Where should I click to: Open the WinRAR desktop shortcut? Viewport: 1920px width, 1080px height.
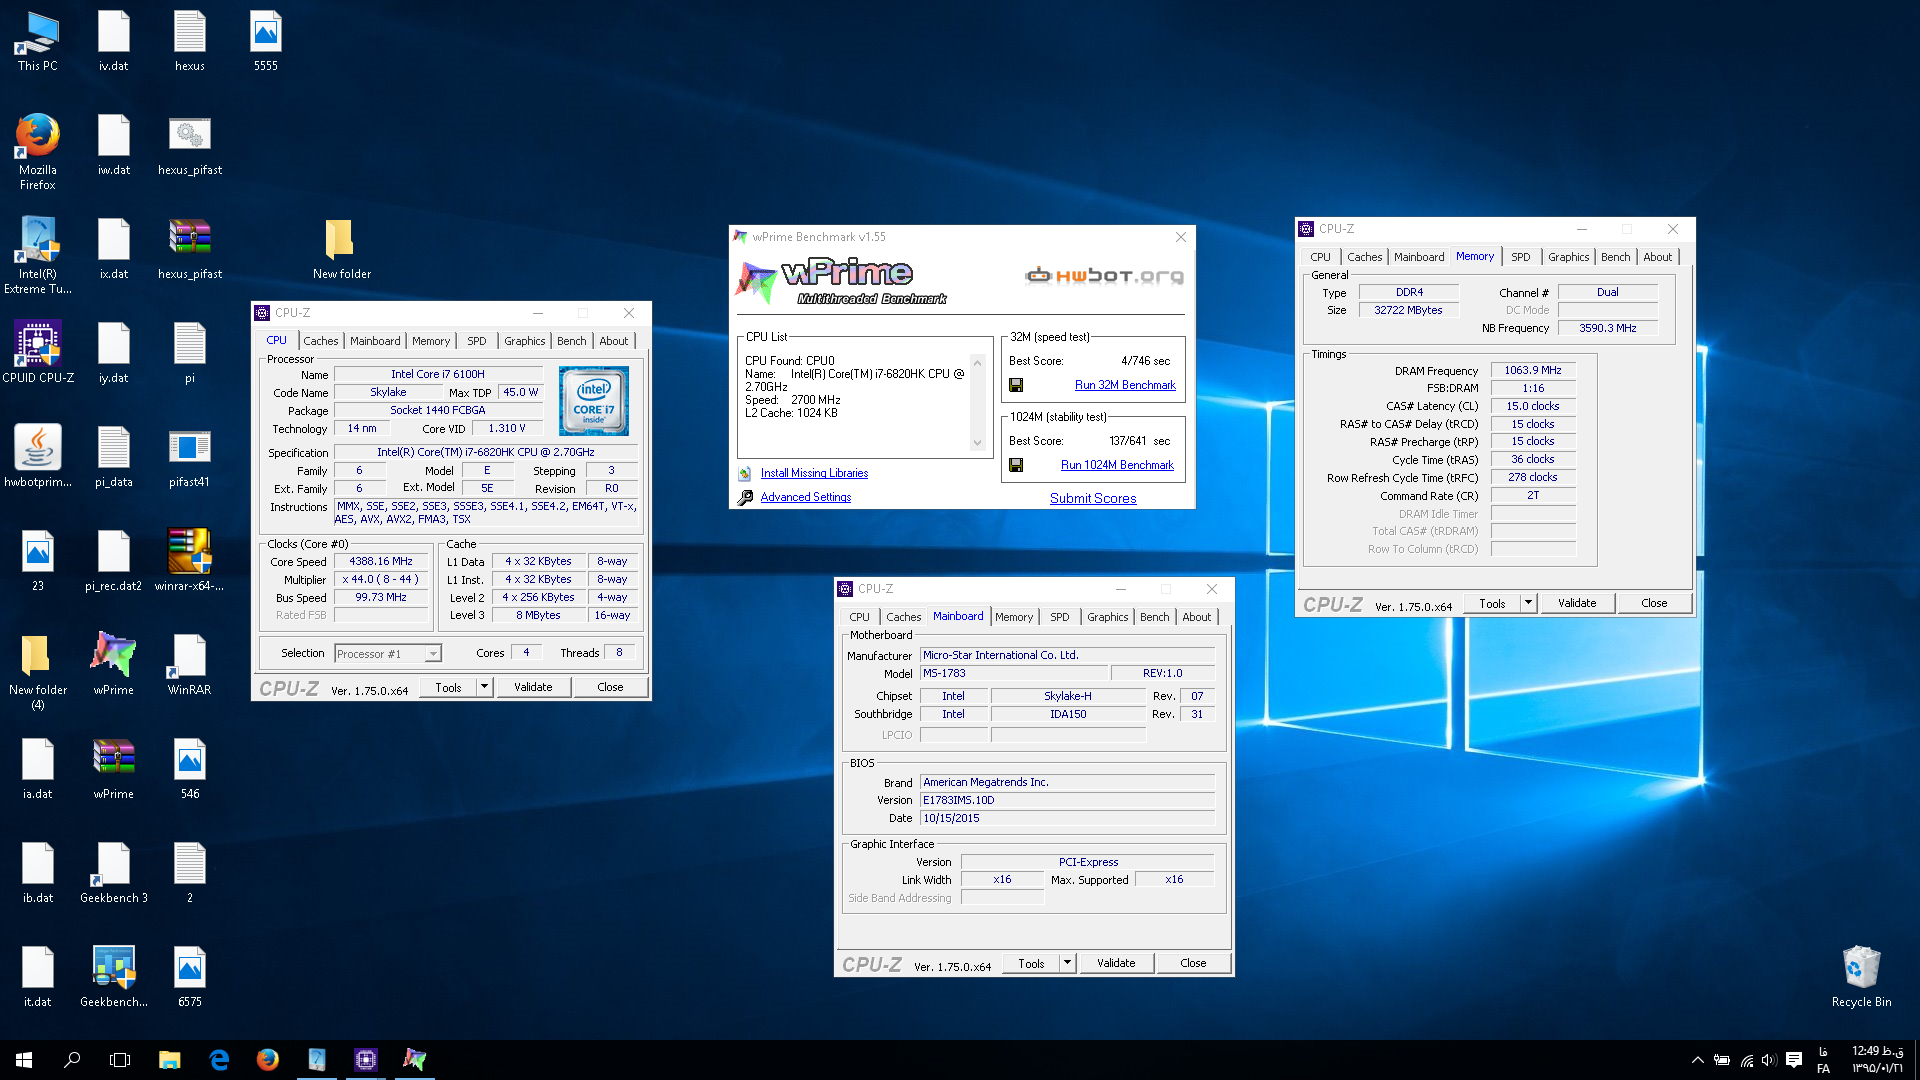[x=189, y=664]
